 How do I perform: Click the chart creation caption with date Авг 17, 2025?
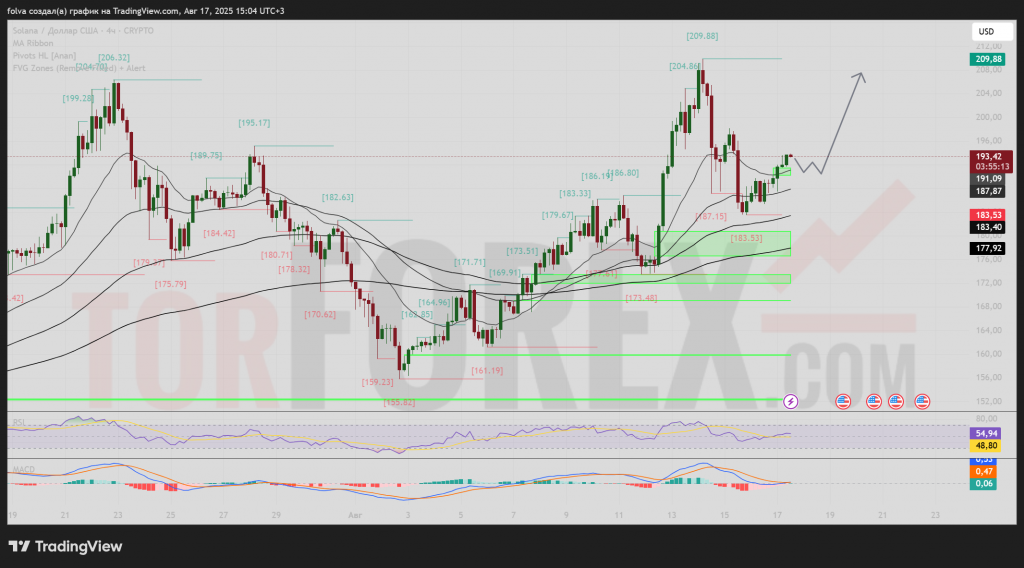(x=146, y=11)
